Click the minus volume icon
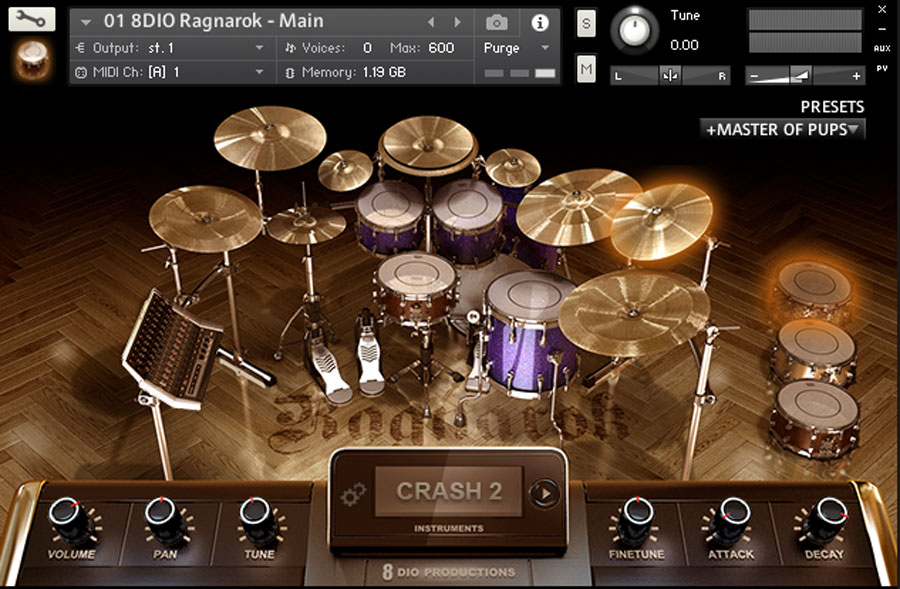Viewport: 900px width, 589px height. [x=754, y=76]
